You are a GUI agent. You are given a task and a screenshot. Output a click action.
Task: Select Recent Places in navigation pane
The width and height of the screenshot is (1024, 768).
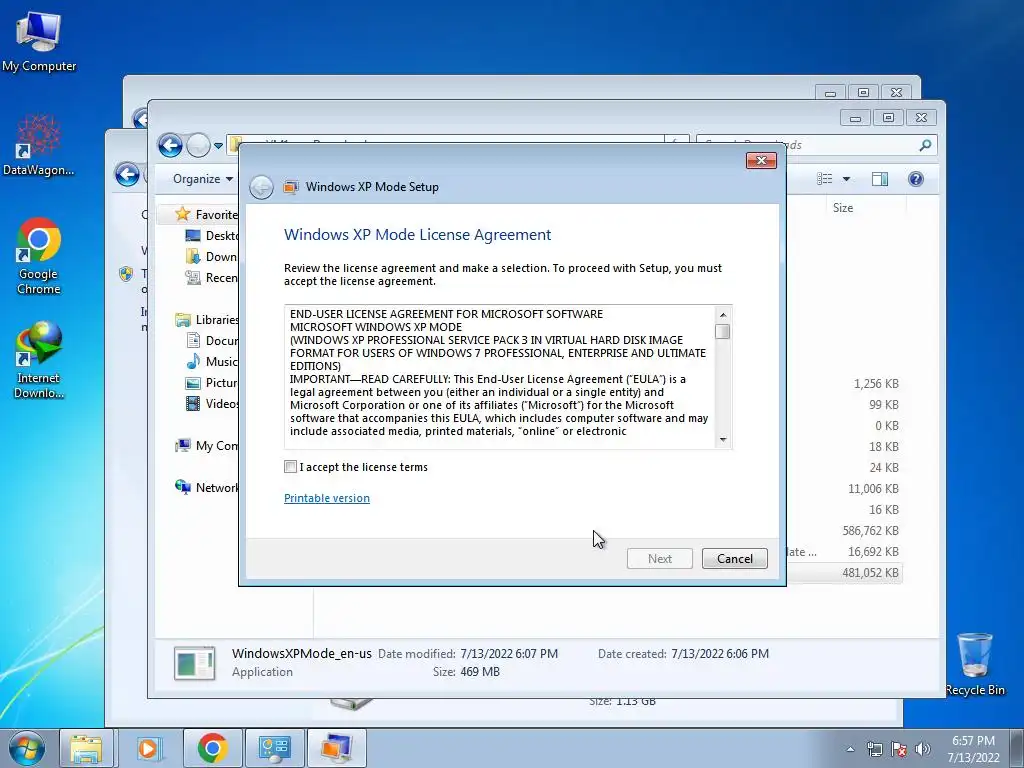tap(212, 278)
